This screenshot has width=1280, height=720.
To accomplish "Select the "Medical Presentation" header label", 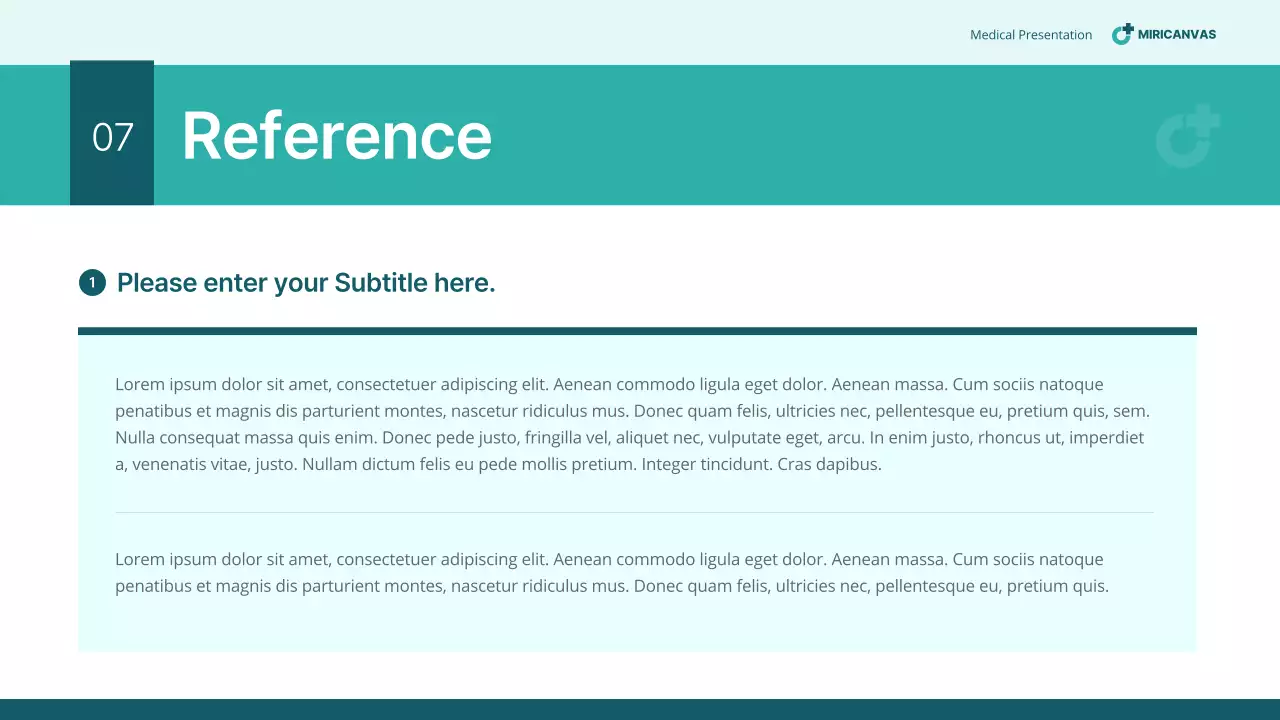I will point(1031,35).
